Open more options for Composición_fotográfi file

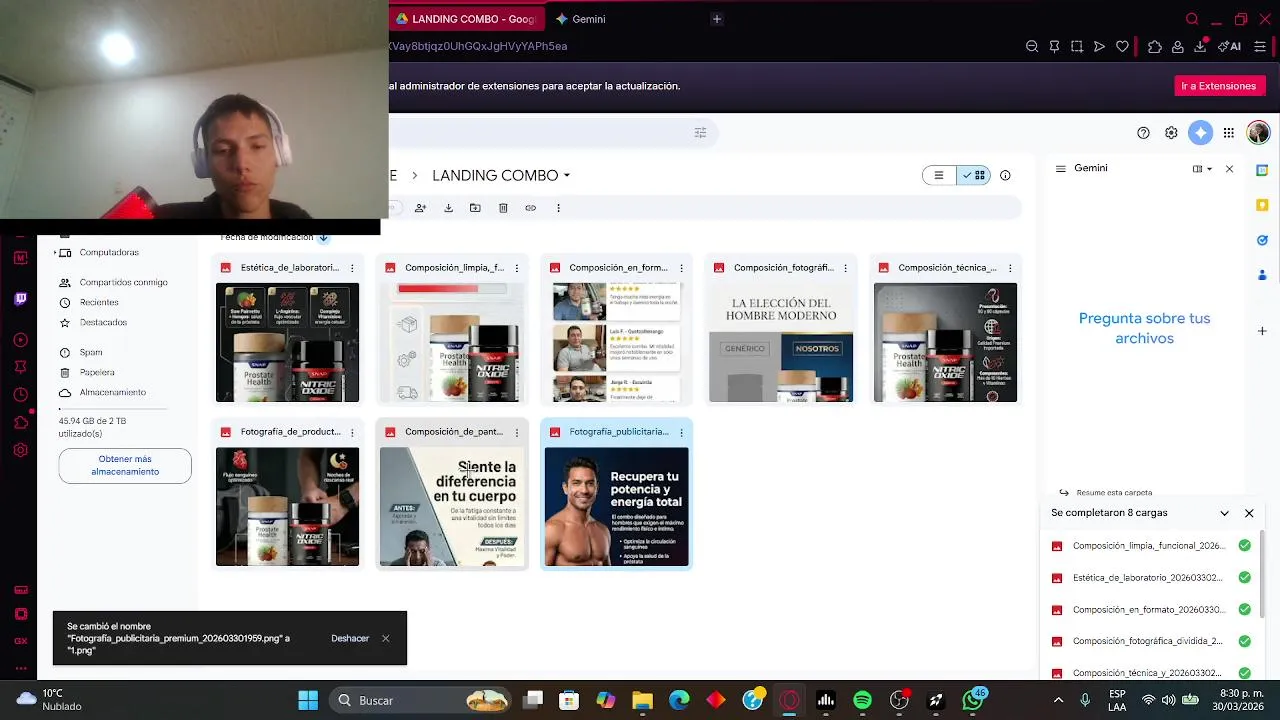(x=845, y=268)
